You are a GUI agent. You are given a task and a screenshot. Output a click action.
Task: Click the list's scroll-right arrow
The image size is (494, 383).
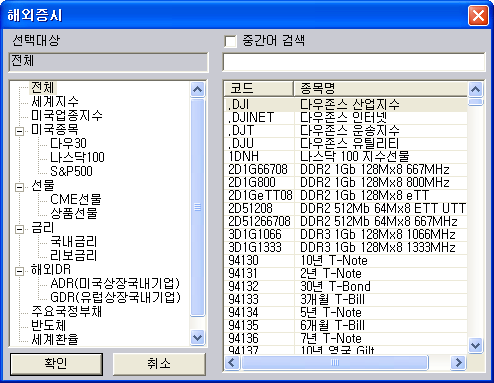459,362
